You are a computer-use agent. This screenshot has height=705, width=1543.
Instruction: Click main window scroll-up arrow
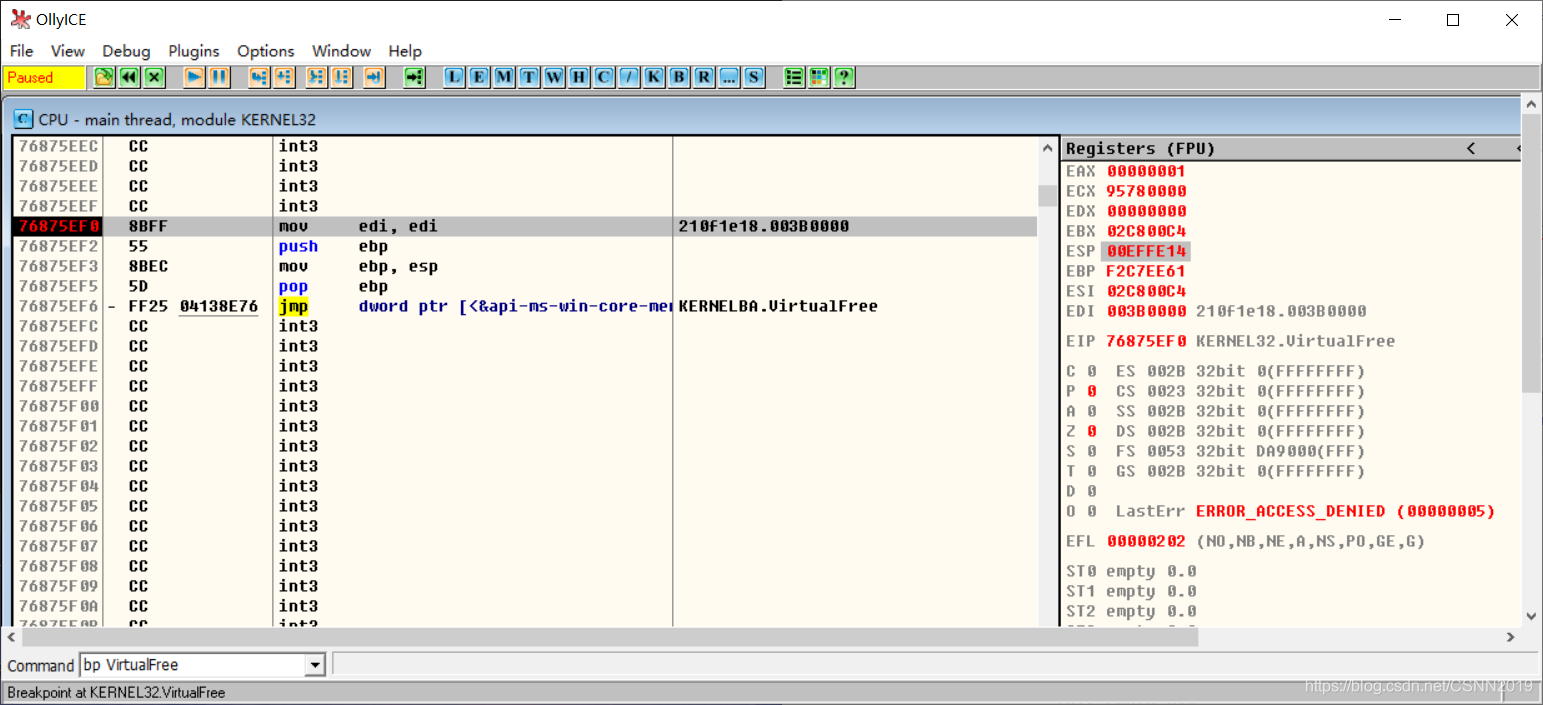coord(1531,103)
